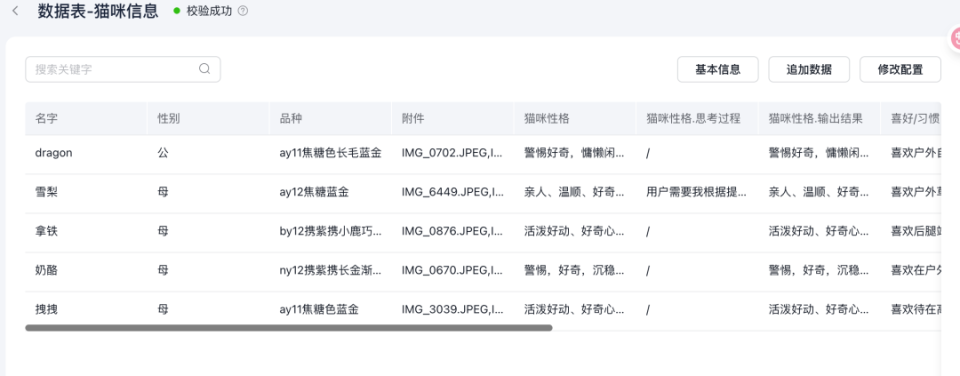Select the 猫咪性格 column header
Image resolution: width=960 pixels, height=376 pixels.
tap(574, 119)
